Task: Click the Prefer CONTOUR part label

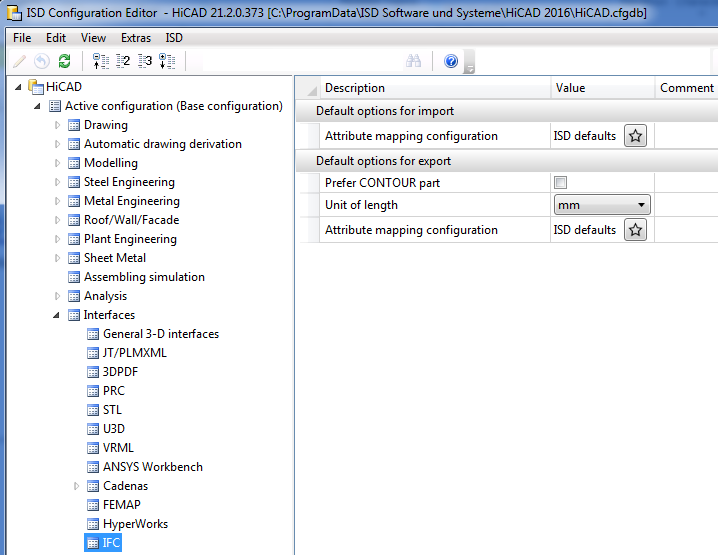Action: (382, 183)
